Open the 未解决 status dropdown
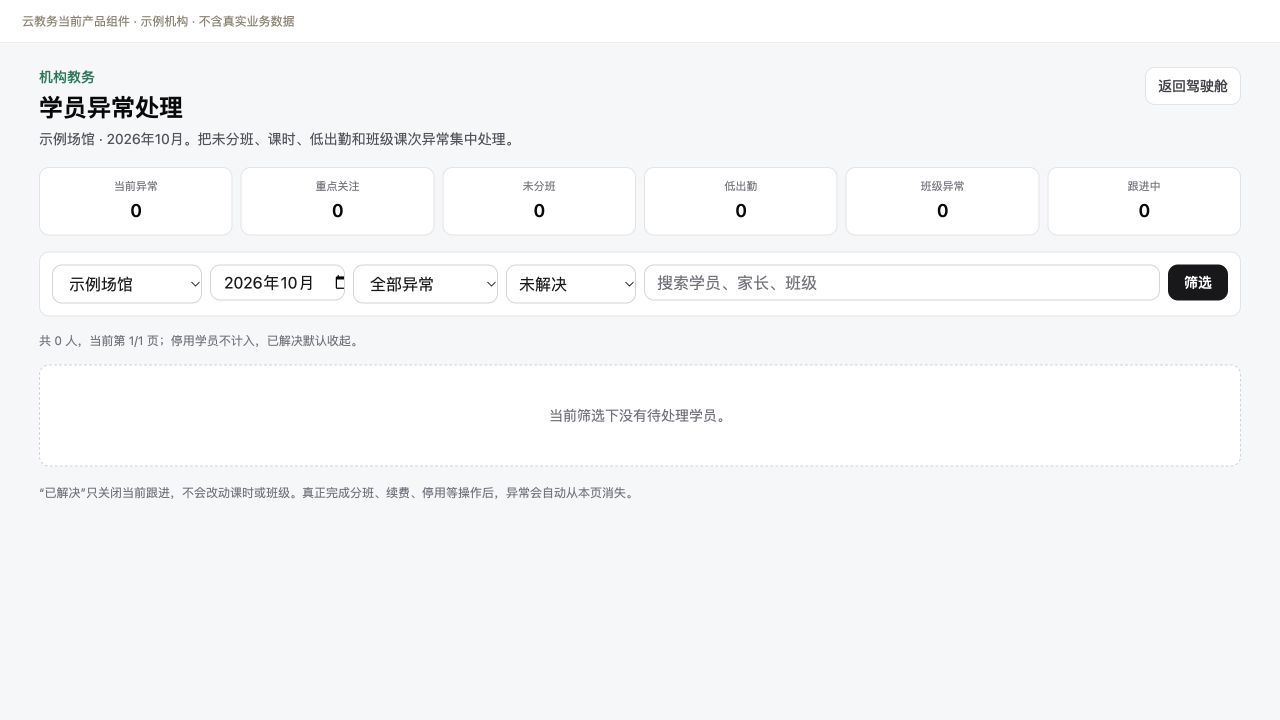This screenshot has height=720, width=1280. click(x=571, y=284)
